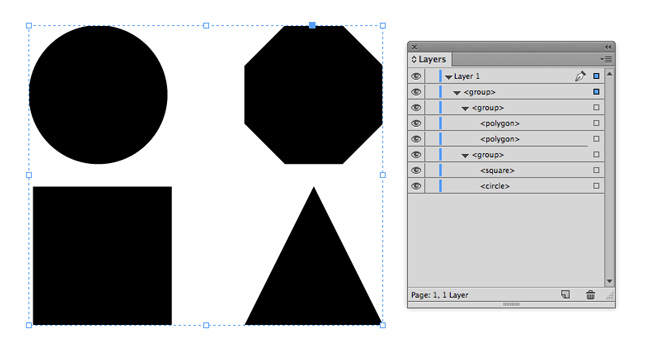Click 'Page: 1, 1 Layer' status text
The height and width of the screenshot is (360, 650).
click(x=439, y=295)
